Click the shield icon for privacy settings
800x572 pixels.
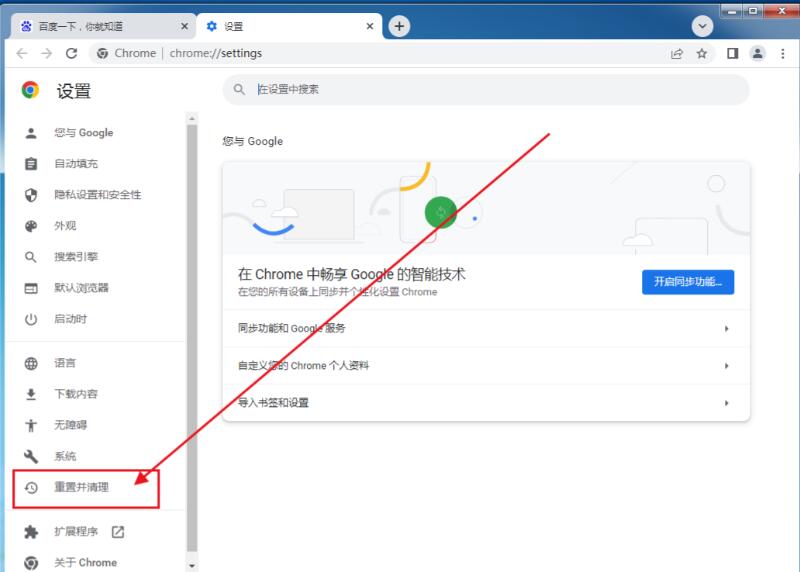point(31,195)
